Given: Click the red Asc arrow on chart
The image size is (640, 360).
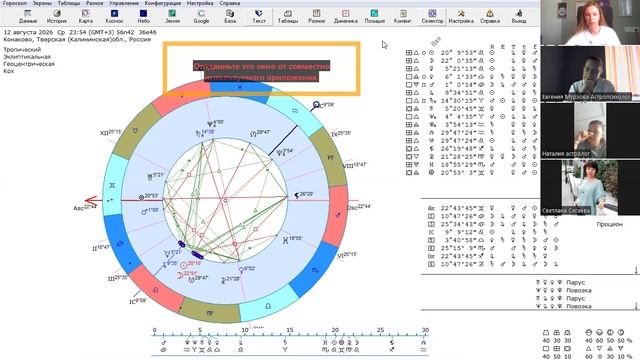Looking at the screenshot, I should point(91,200).
